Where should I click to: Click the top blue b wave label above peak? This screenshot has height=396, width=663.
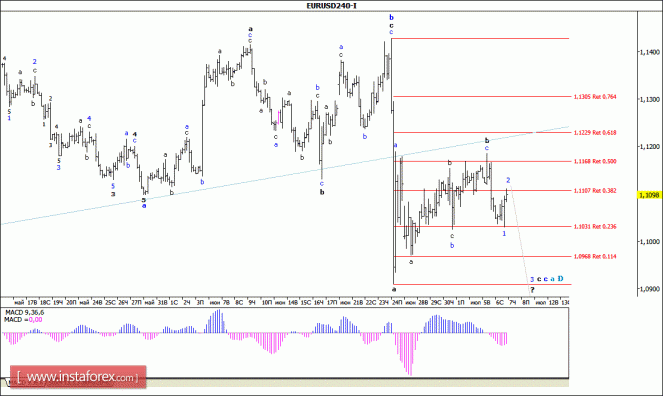coord(391,17)
